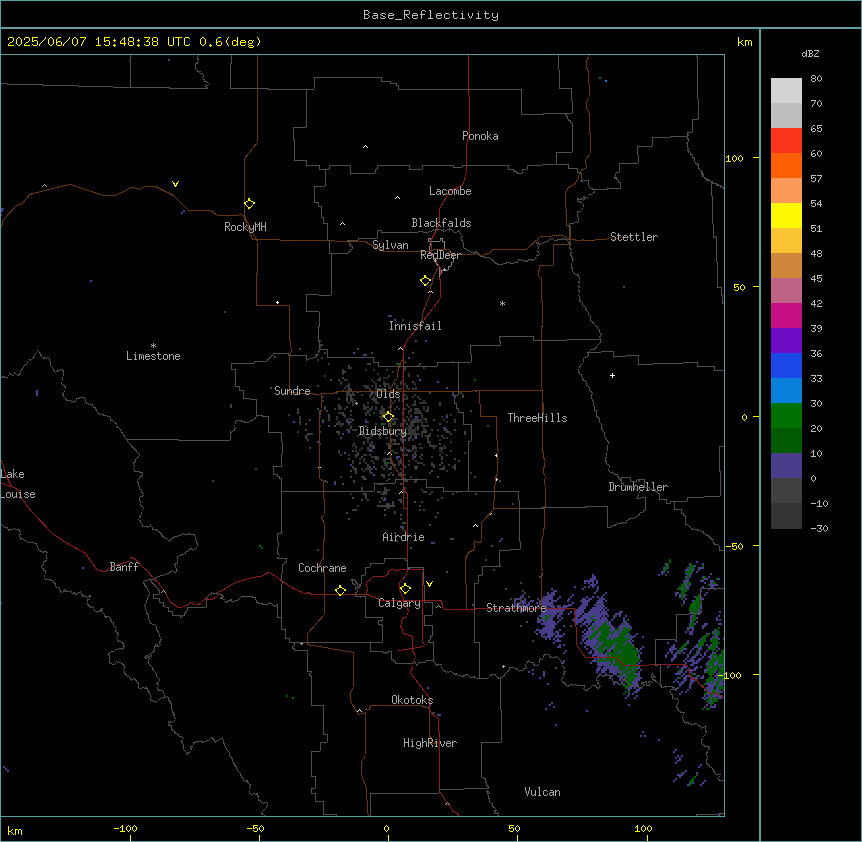Click the Vulcan town label

542,792
